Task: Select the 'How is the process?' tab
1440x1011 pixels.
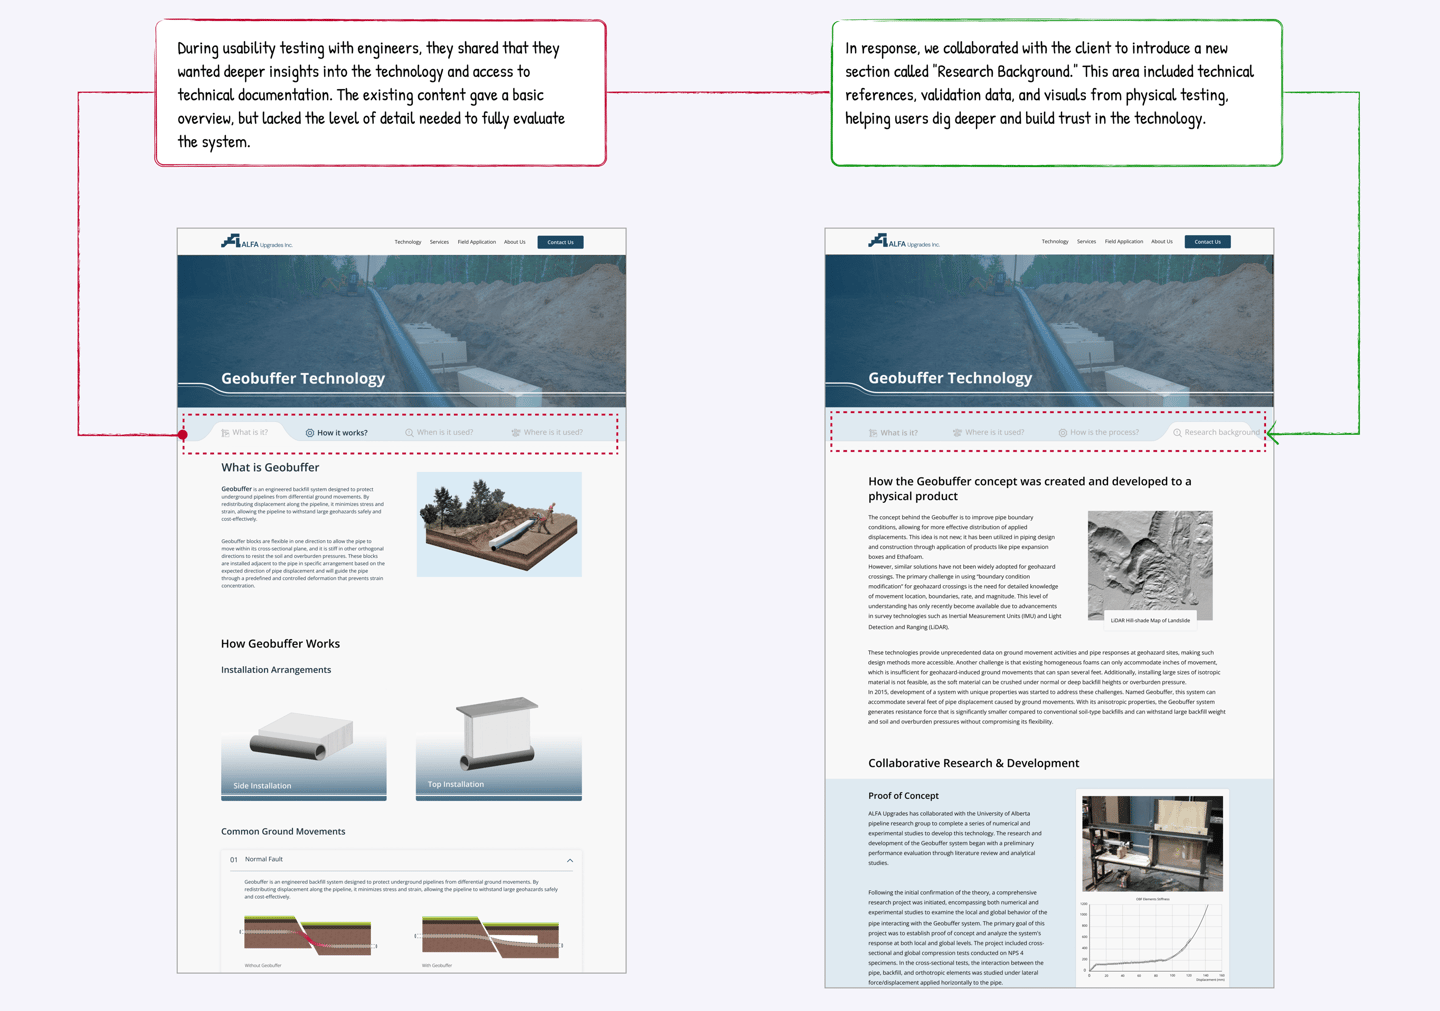Action: pos(1099,433)
